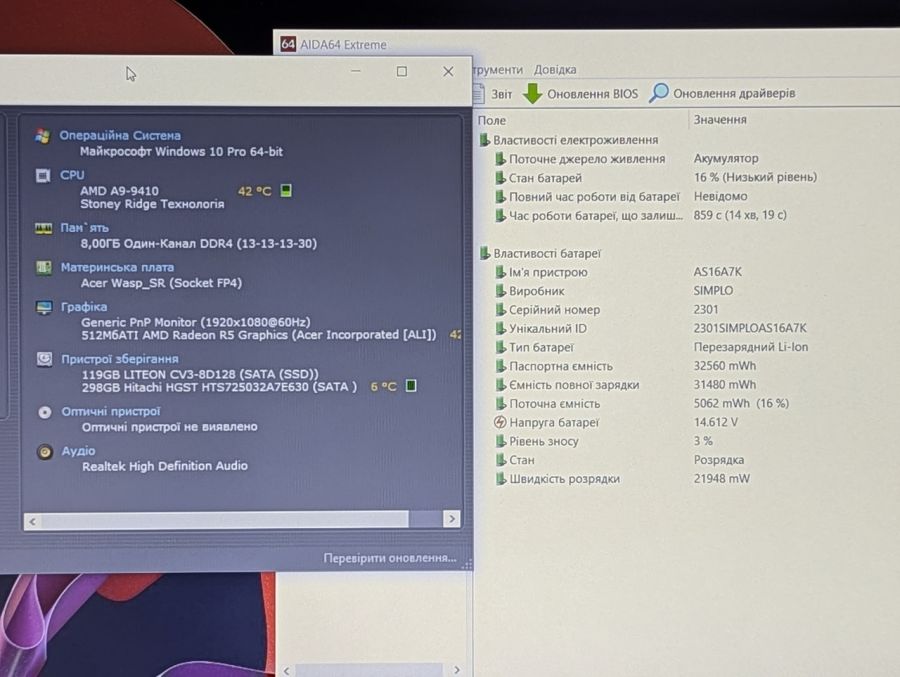
Task: Open the Пам`ять section link
Action: tap(84, 228)
